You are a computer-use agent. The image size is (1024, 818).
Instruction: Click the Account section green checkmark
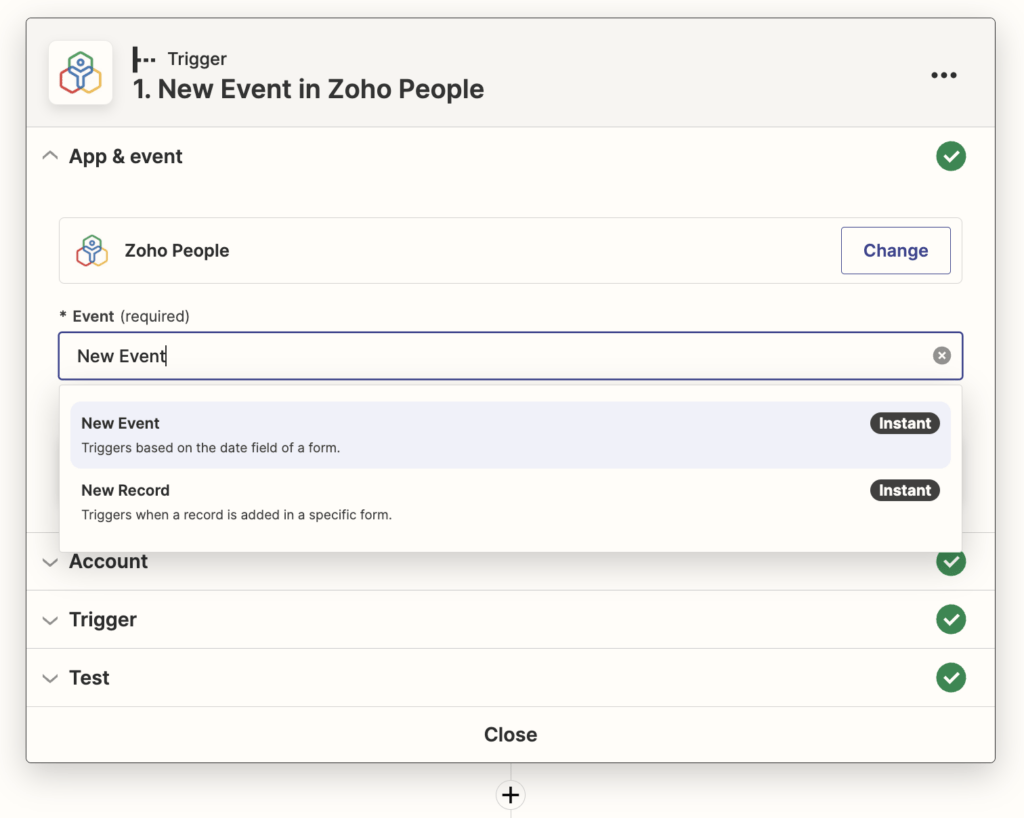pos(951,562)
